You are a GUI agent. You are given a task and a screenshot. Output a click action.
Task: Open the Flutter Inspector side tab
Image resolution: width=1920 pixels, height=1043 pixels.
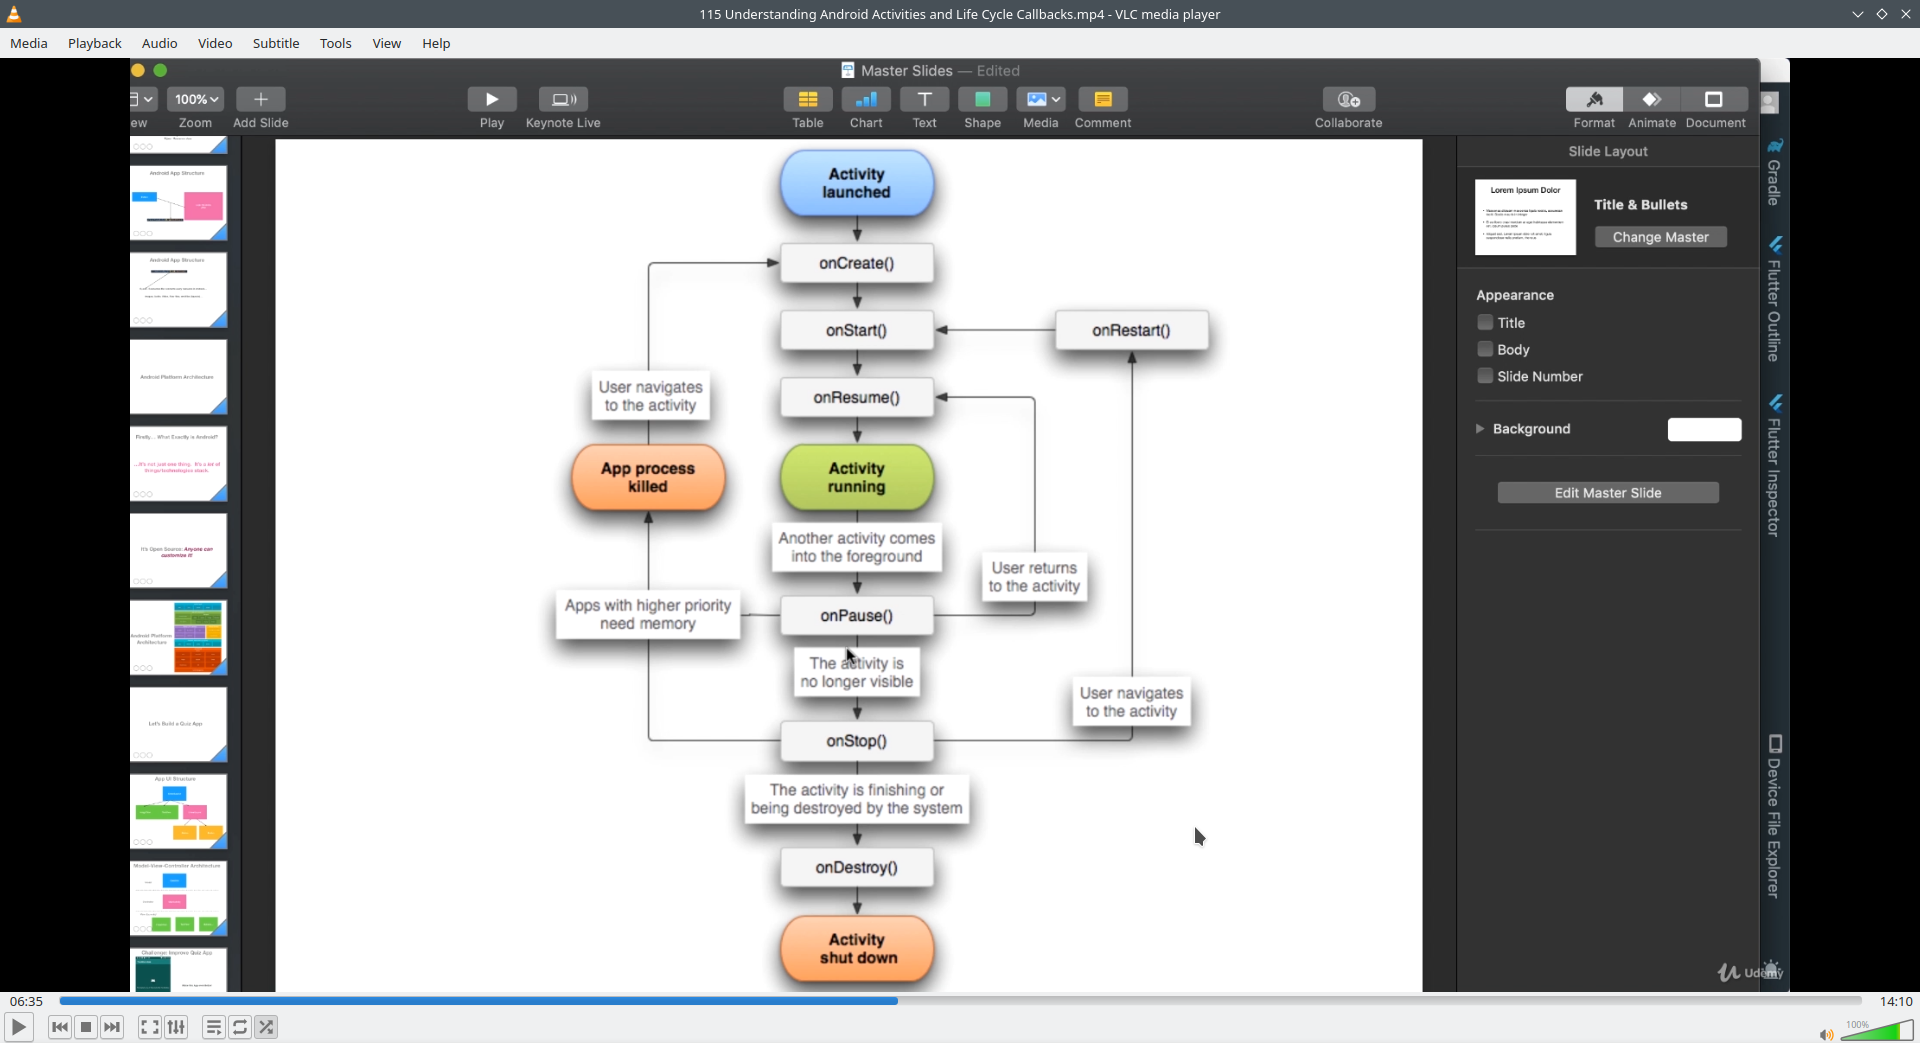(1774, 466)
